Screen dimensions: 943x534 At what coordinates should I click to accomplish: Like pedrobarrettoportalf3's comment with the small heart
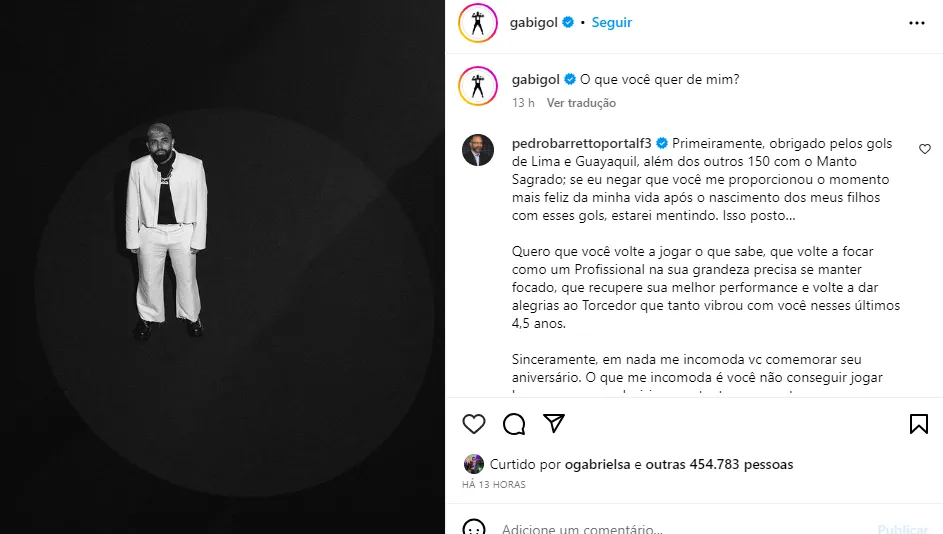point(925,149)
